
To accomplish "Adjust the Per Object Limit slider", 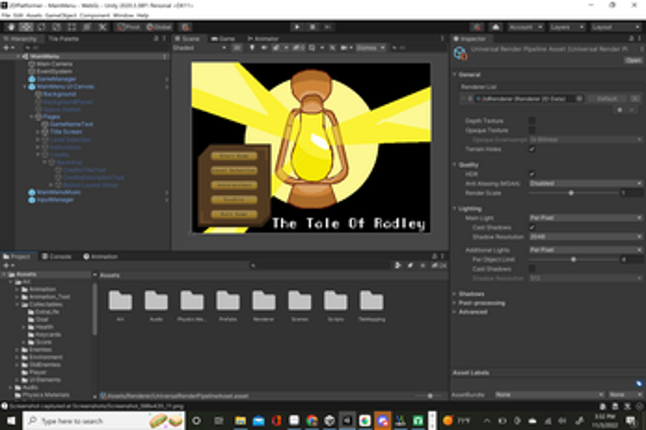I will pos(574,259).
